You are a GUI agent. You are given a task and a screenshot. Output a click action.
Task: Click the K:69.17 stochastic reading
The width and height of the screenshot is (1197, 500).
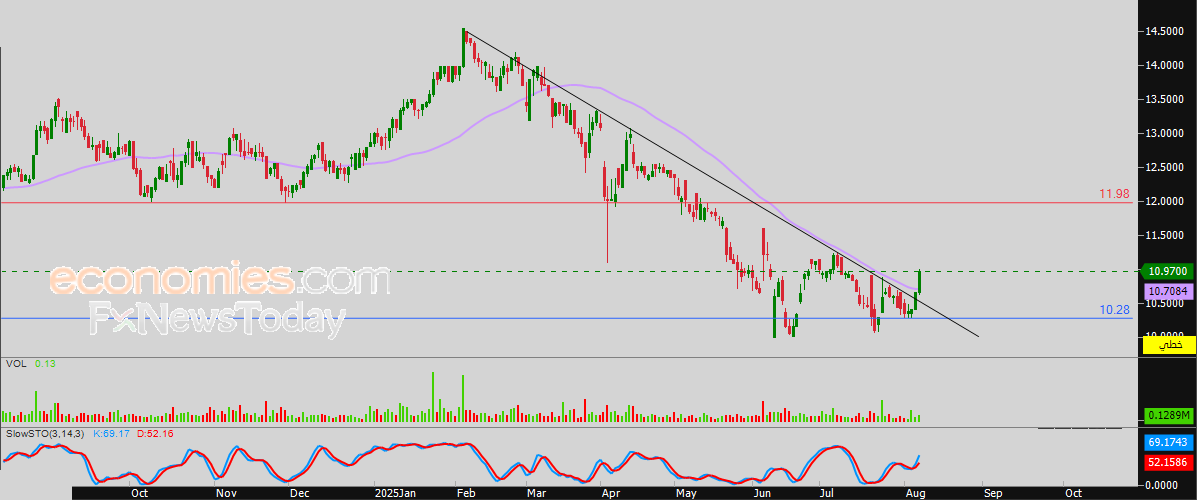point(110,433)
